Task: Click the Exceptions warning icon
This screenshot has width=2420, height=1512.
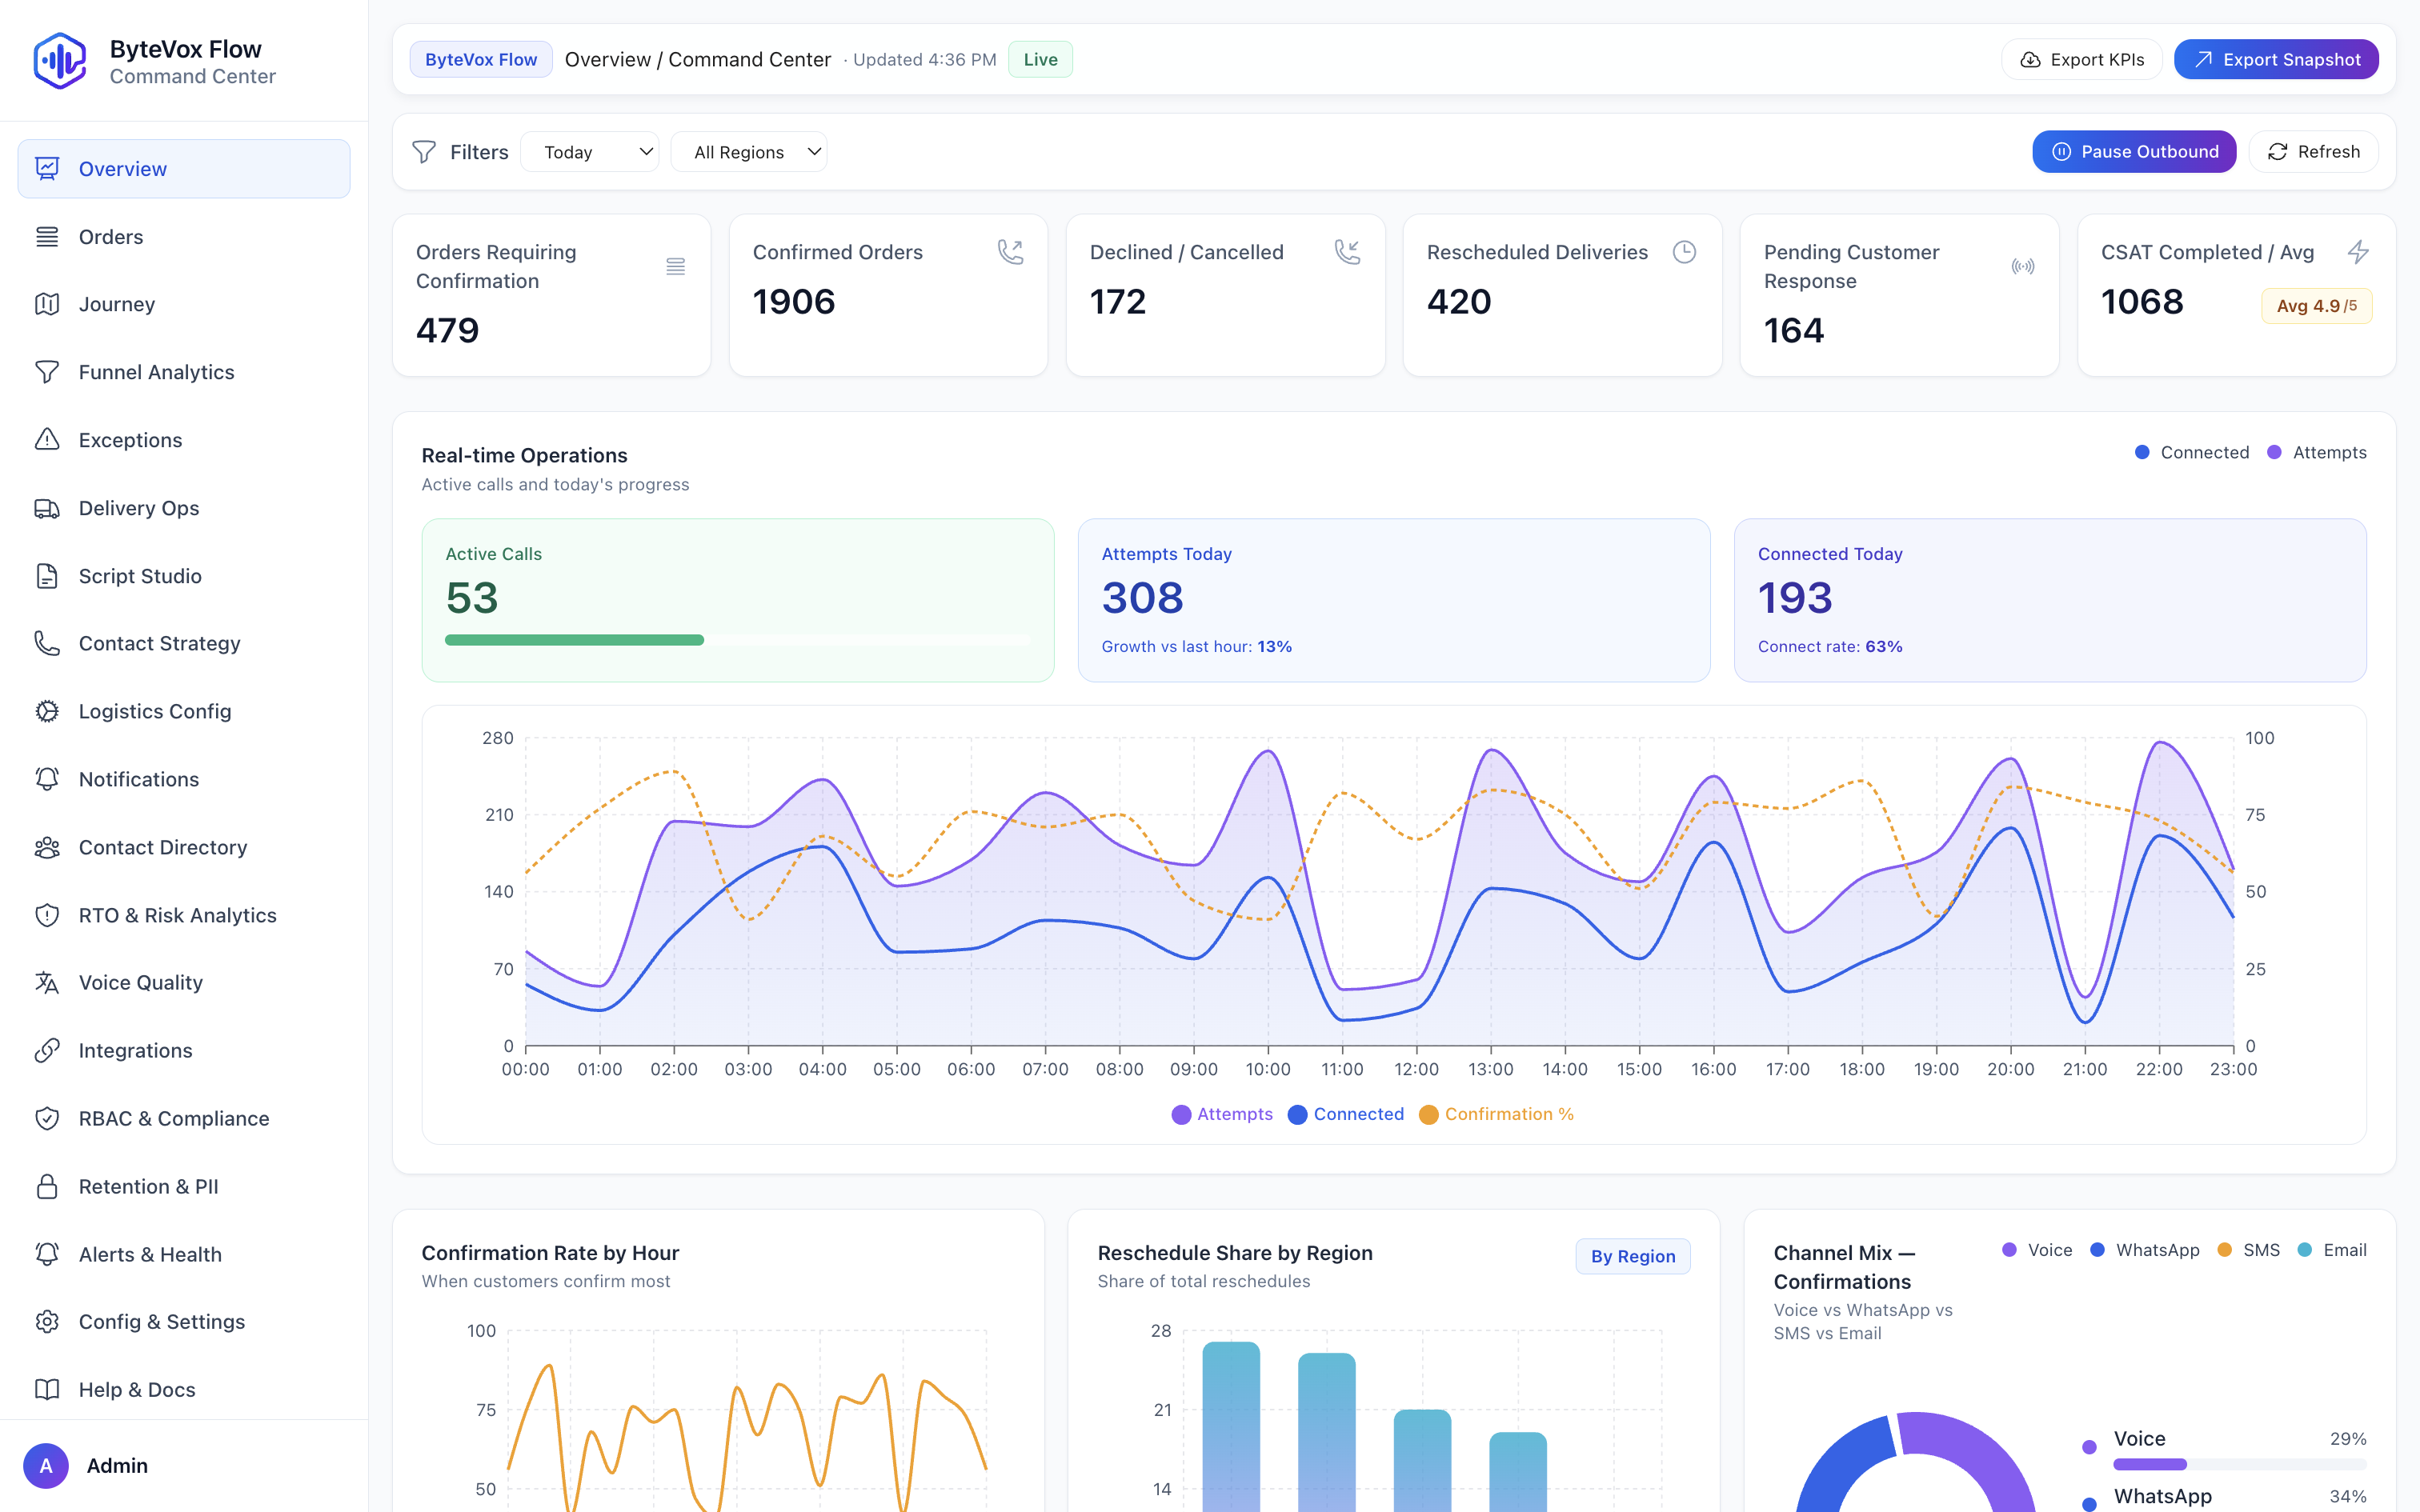Action: click(x=47, y=439)
